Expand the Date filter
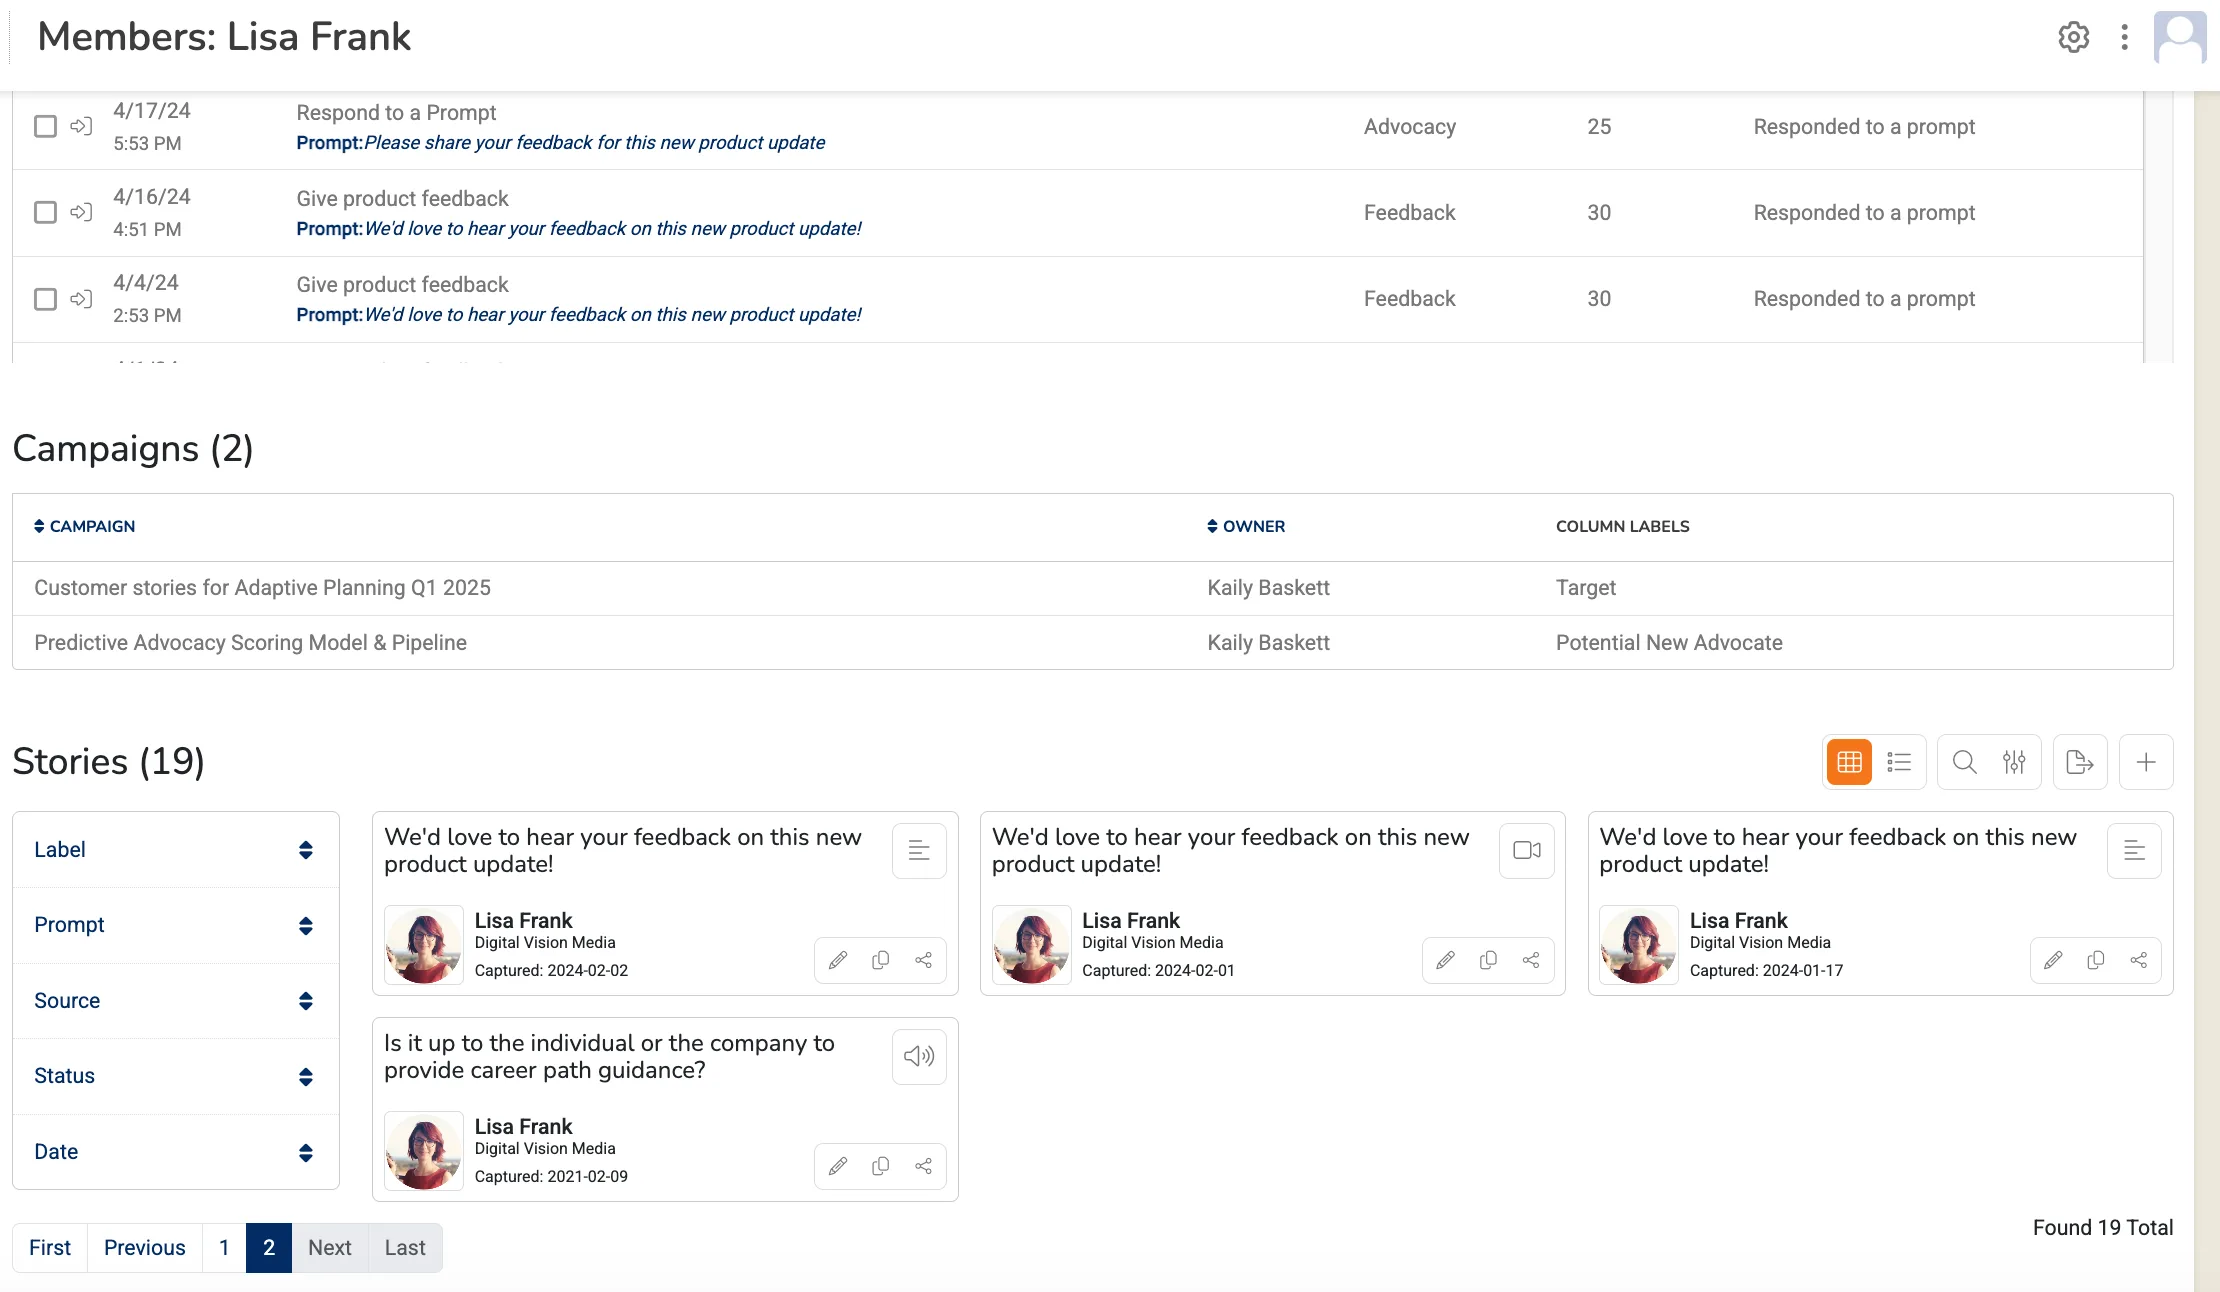 click(x=176, y=1152)
